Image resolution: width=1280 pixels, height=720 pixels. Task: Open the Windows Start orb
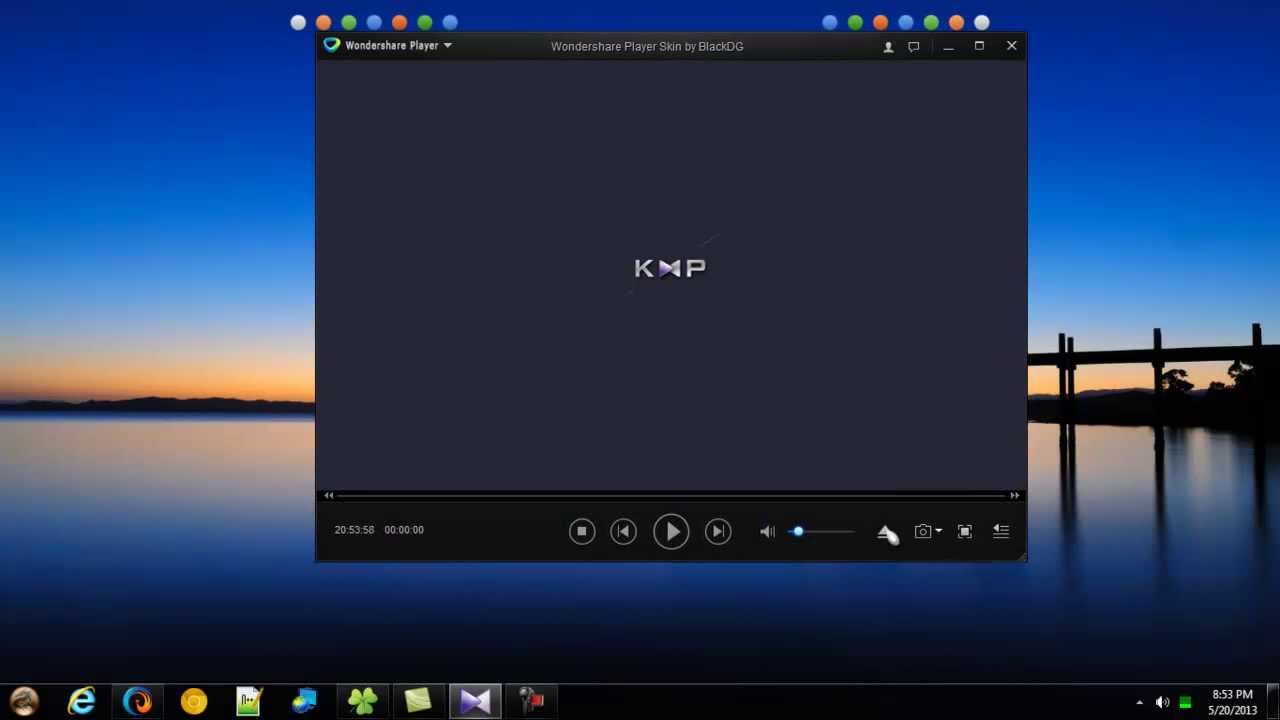(x=25, y=701)
